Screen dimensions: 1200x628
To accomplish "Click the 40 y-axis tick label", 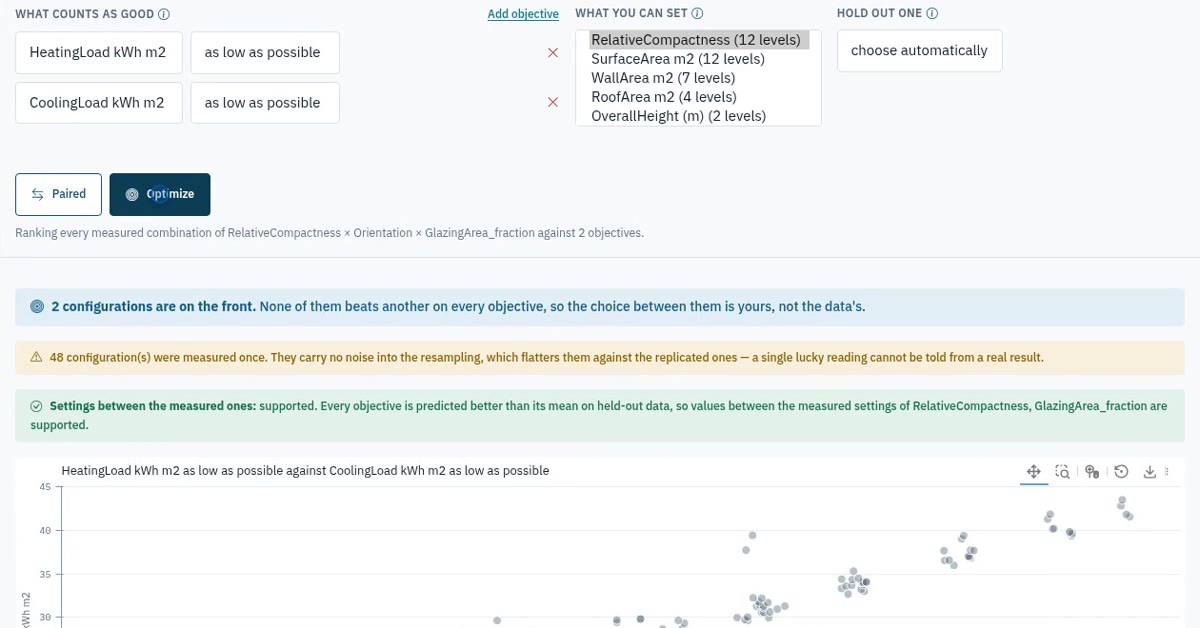I will 45,531.
